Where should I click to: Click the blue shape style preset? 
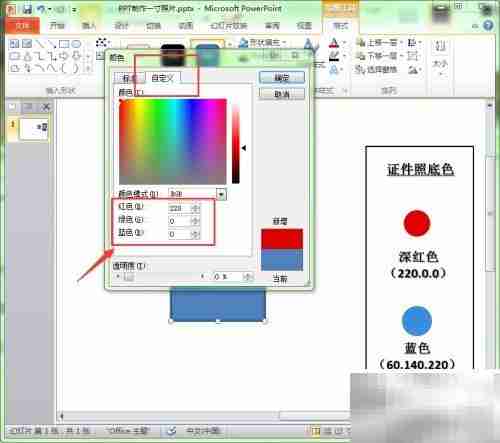point(207,55)
